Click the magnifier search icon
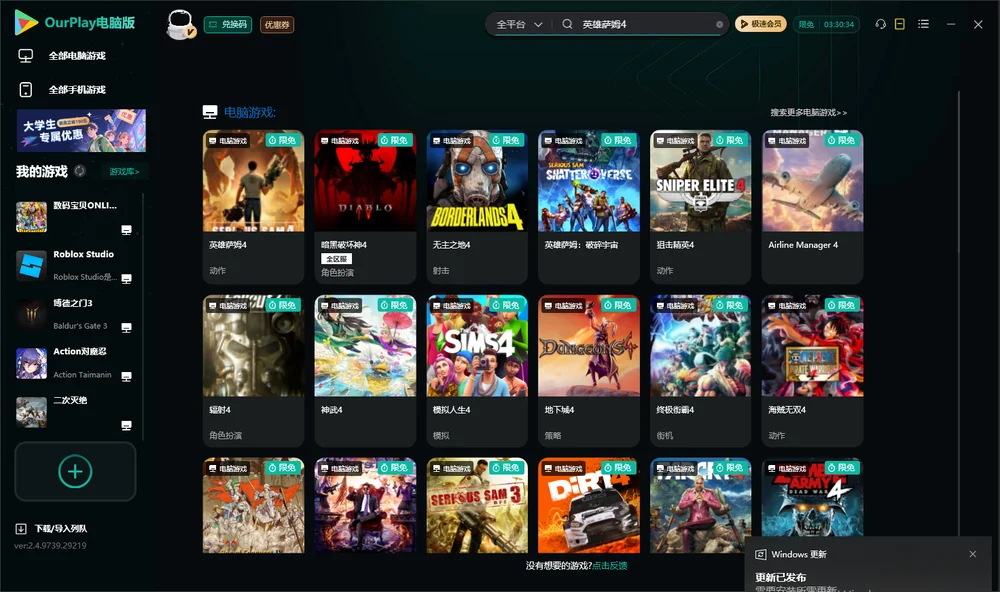This screenshot has width=1000, height=592. 567,24
